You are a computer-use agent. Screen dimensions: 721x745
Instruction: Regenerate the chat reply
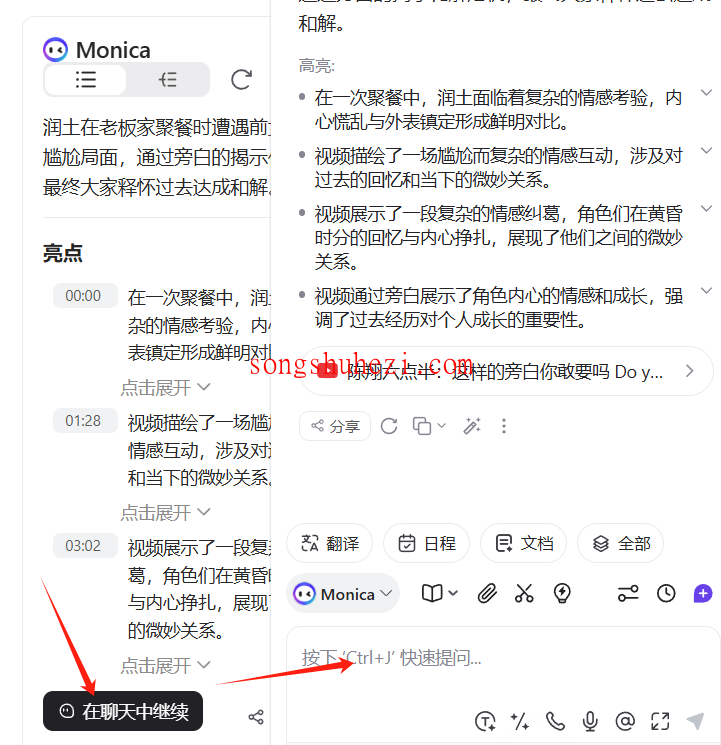point(389,426)
